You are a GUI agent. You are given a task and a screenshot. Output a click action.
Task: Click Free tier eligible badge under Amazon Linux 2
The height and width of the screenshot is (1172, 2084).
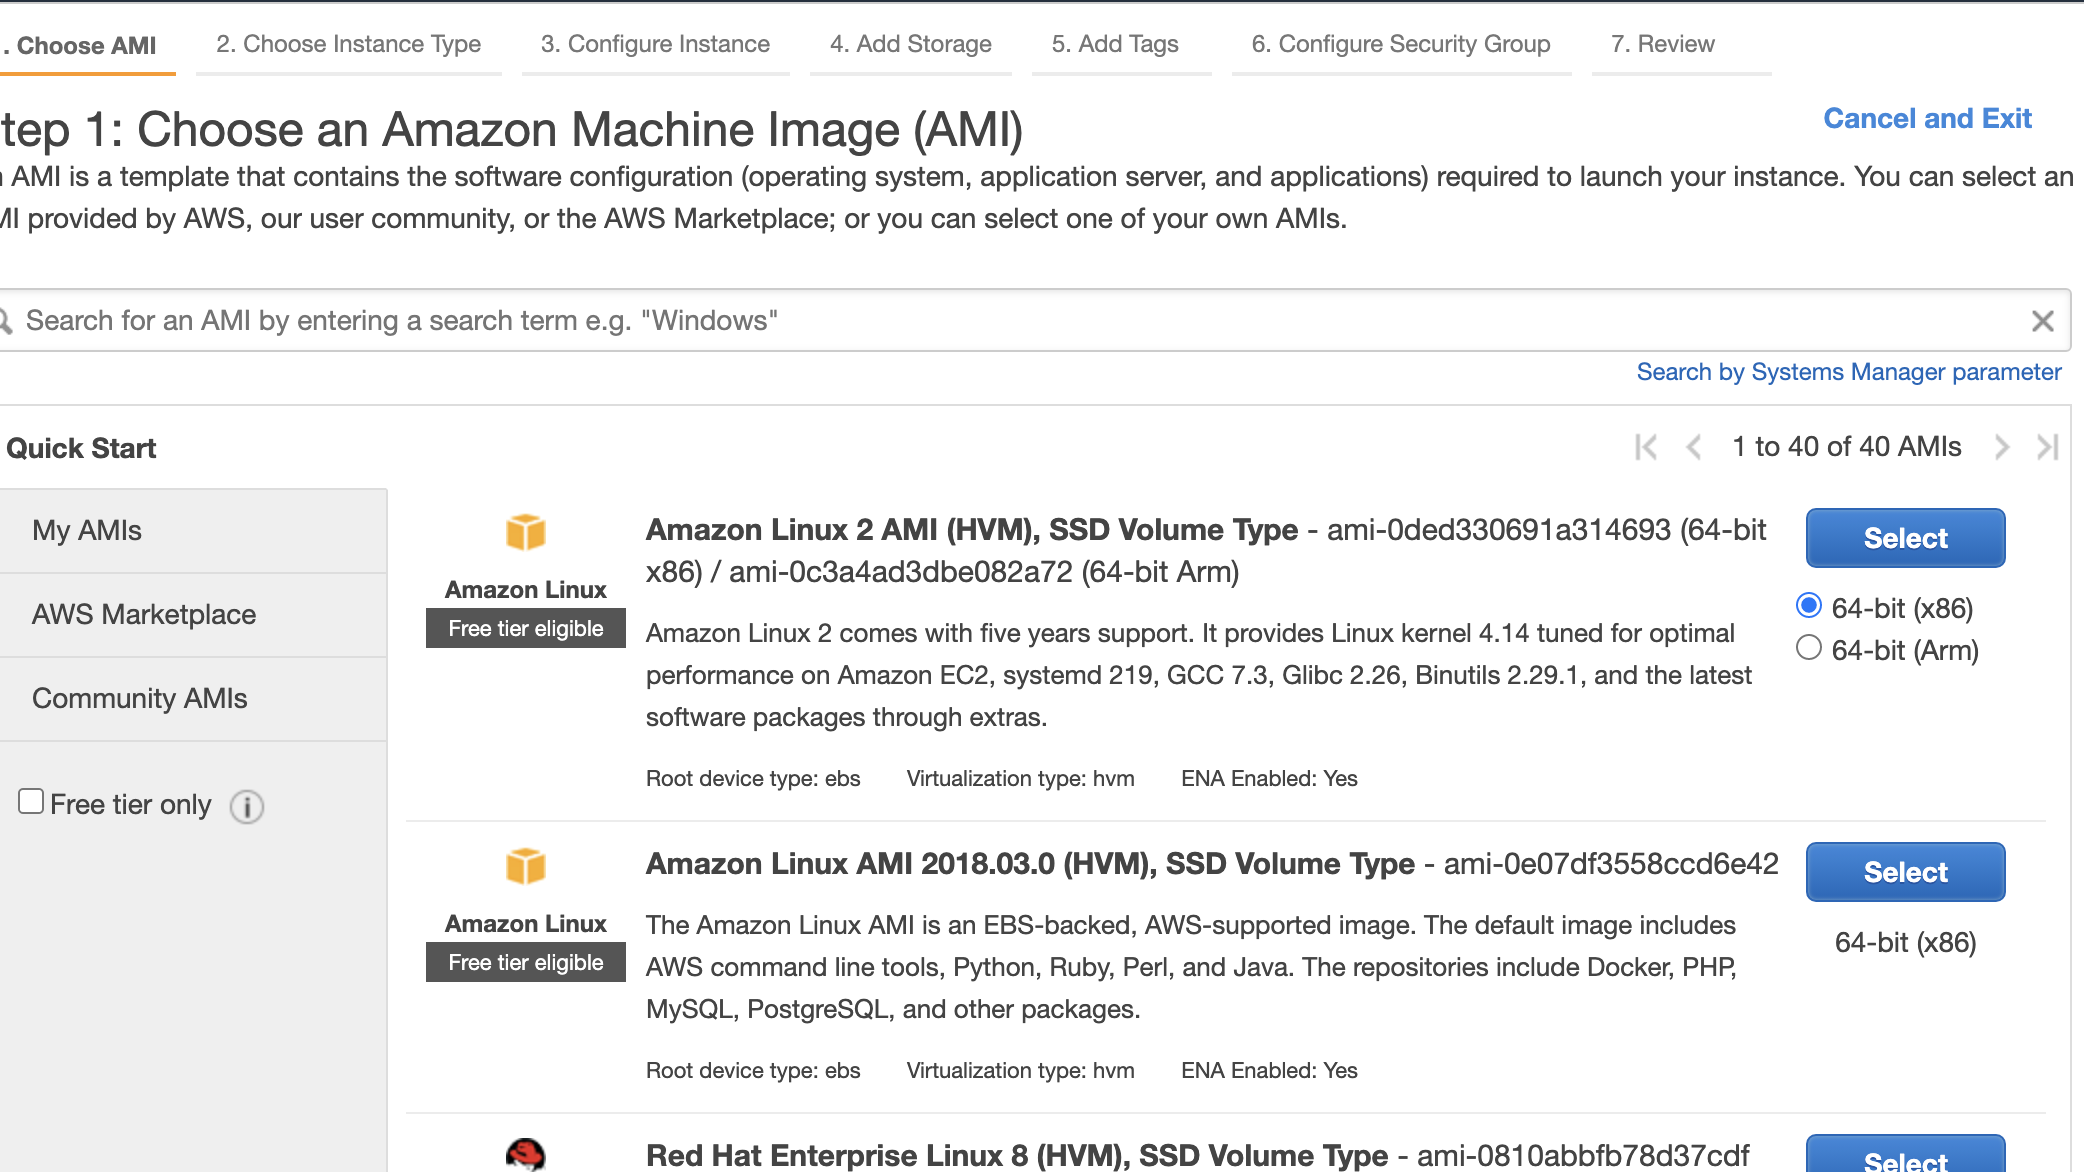pos(526,628)
